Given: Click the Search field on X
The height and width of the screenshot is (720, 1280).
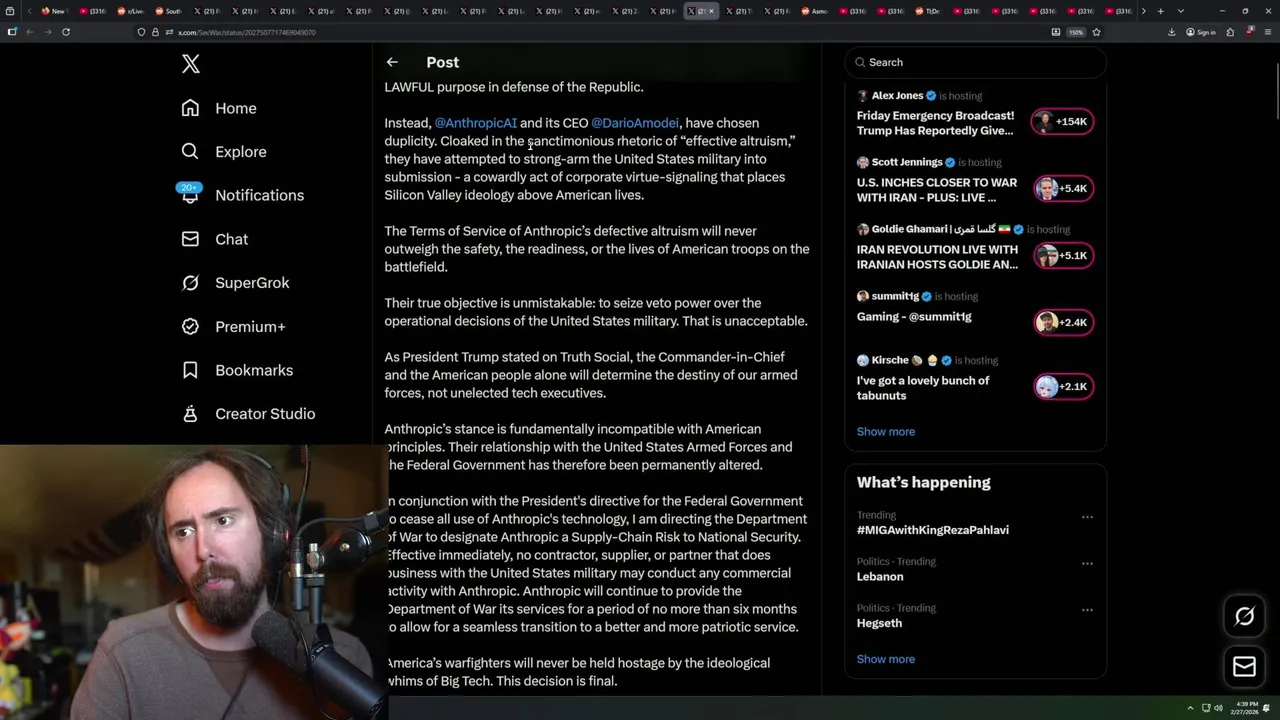Looking at the screenshot, I should [975, 62].
